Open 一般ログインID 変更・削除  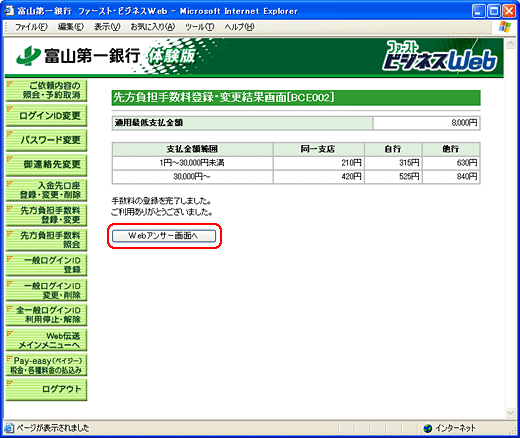(46, 290)
